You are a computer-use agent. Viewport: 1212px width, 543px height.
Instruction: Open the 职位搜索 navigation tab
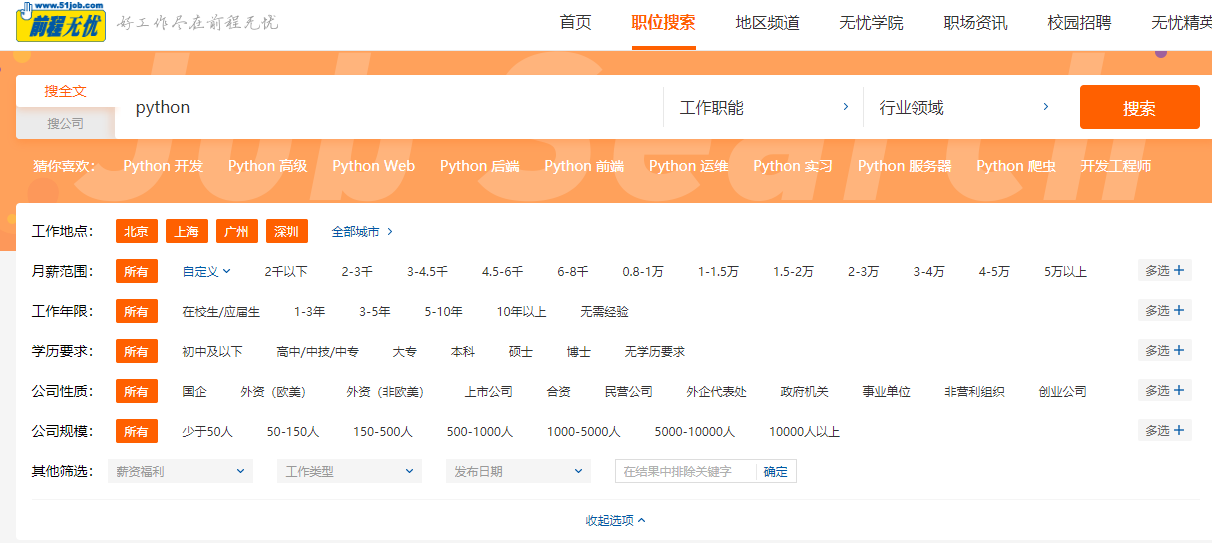point(664,22)
